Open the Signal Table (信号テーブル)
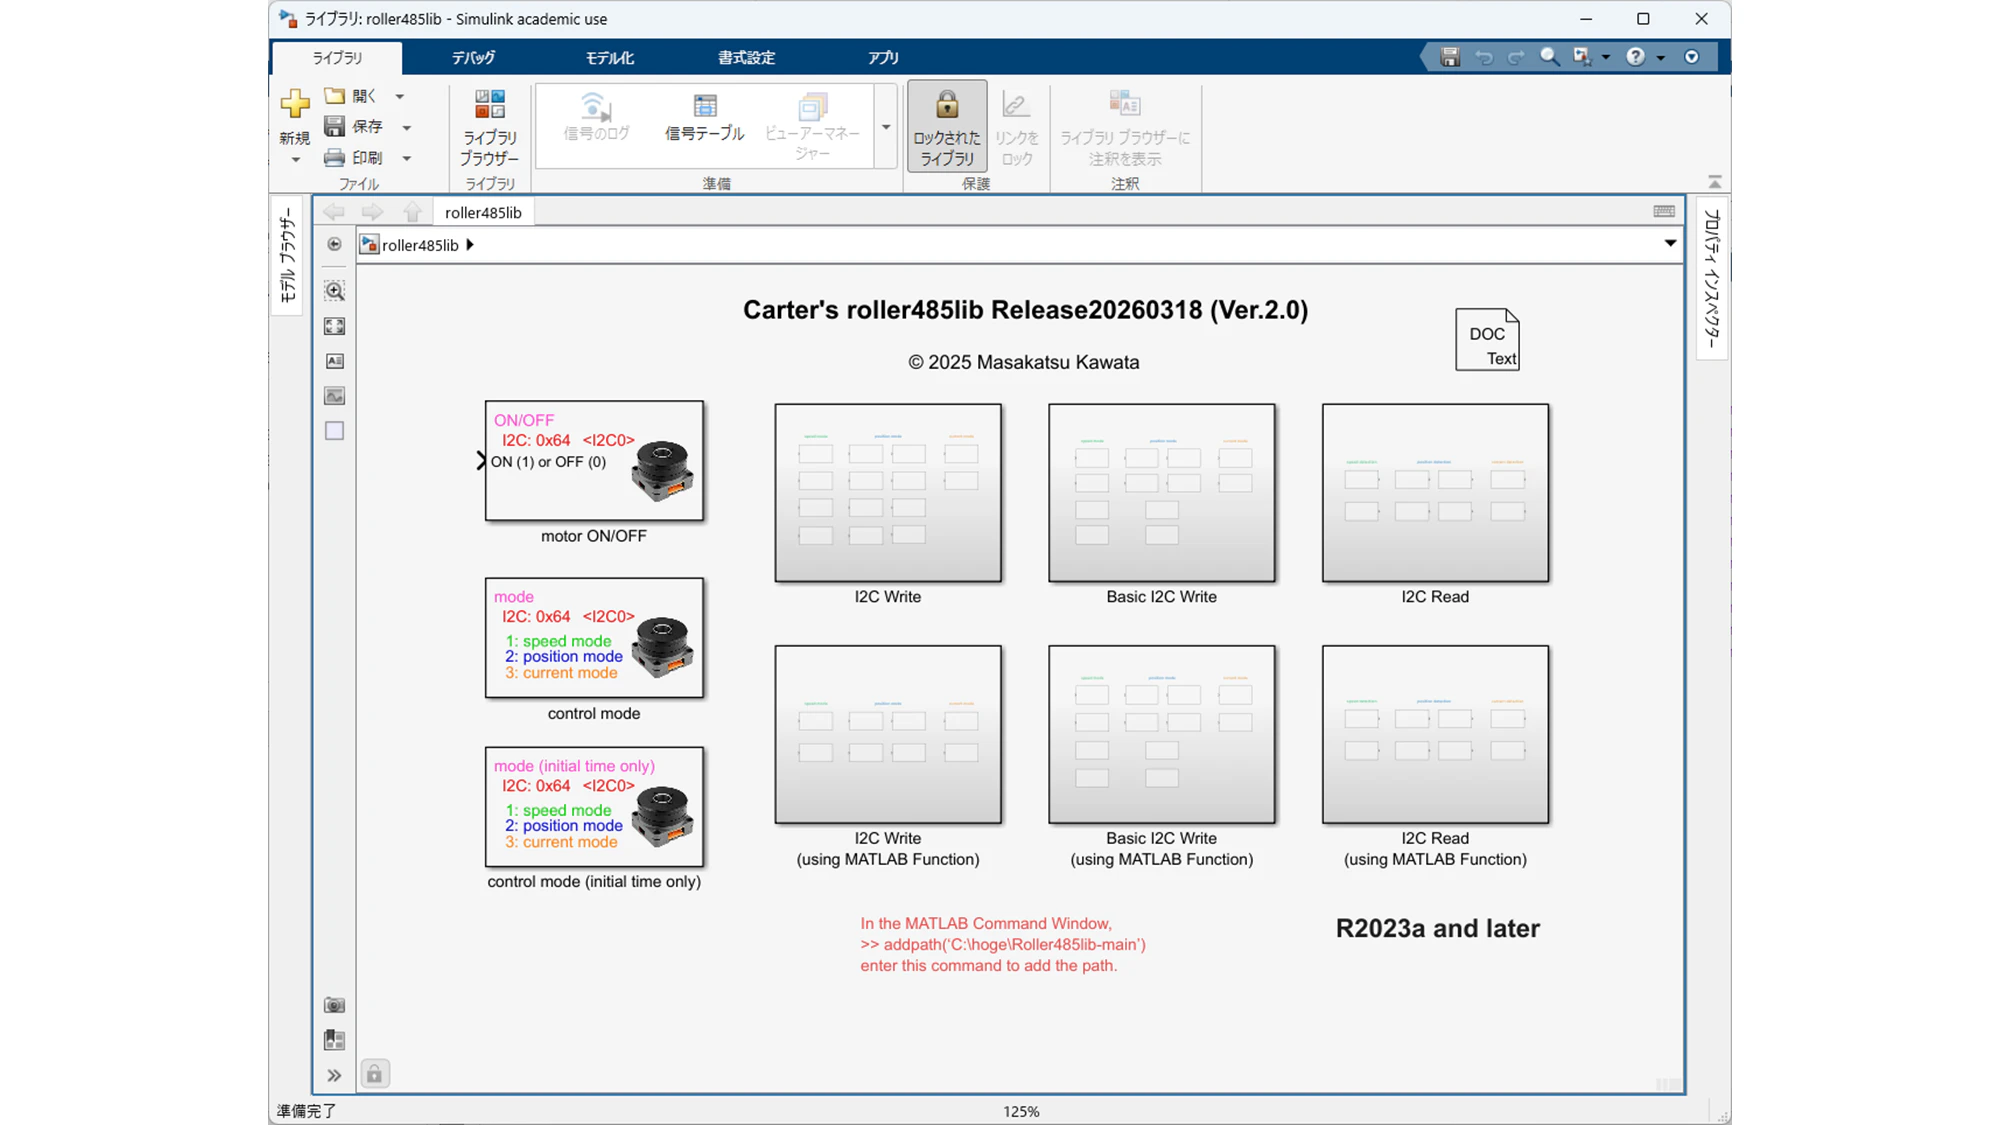 704,119
